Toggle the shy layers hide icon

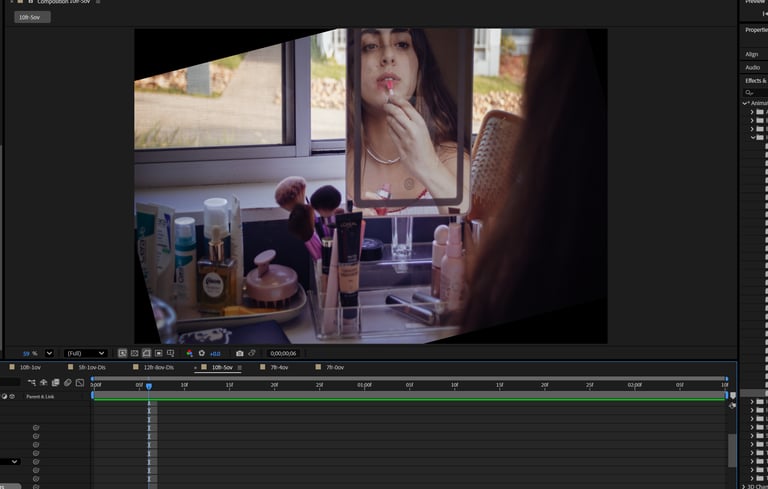coord(44,382)
